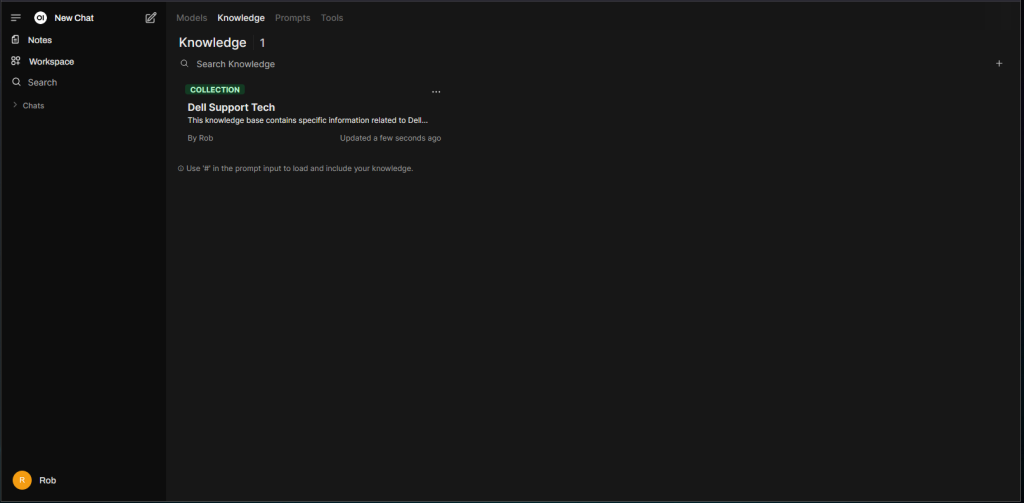
Task: Open the Tools tab
Action: pos(332,18)
